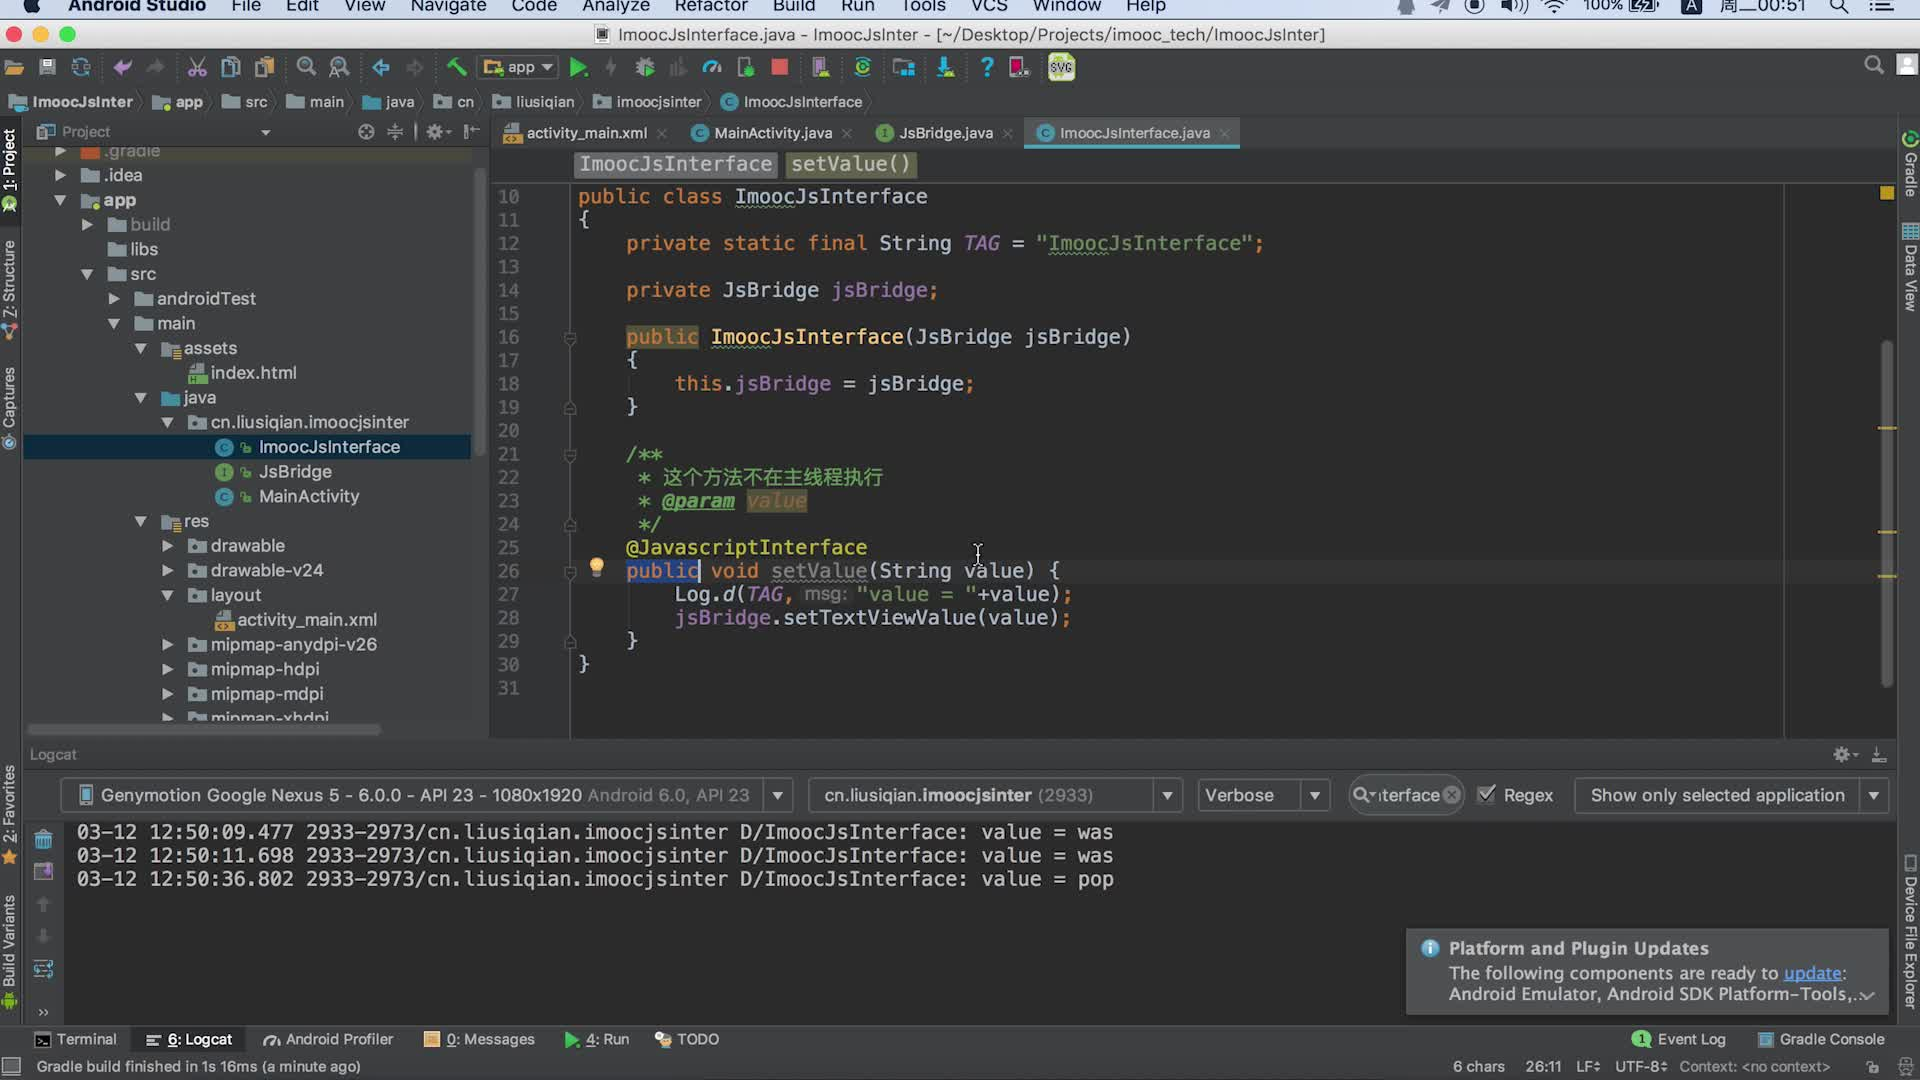Click the Logcat settings gear icon

coord(1844,755)
